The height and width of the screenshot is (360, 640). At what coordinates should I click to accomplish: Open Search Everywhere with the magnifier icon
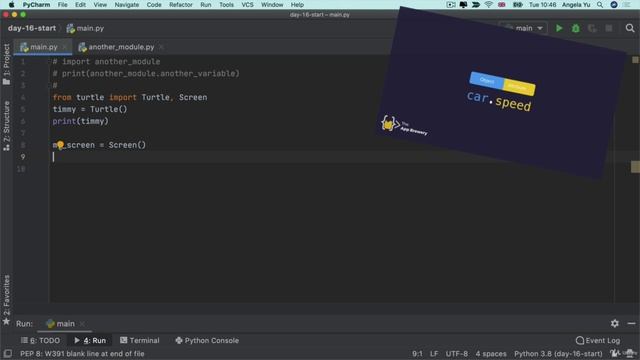point(630,28)
